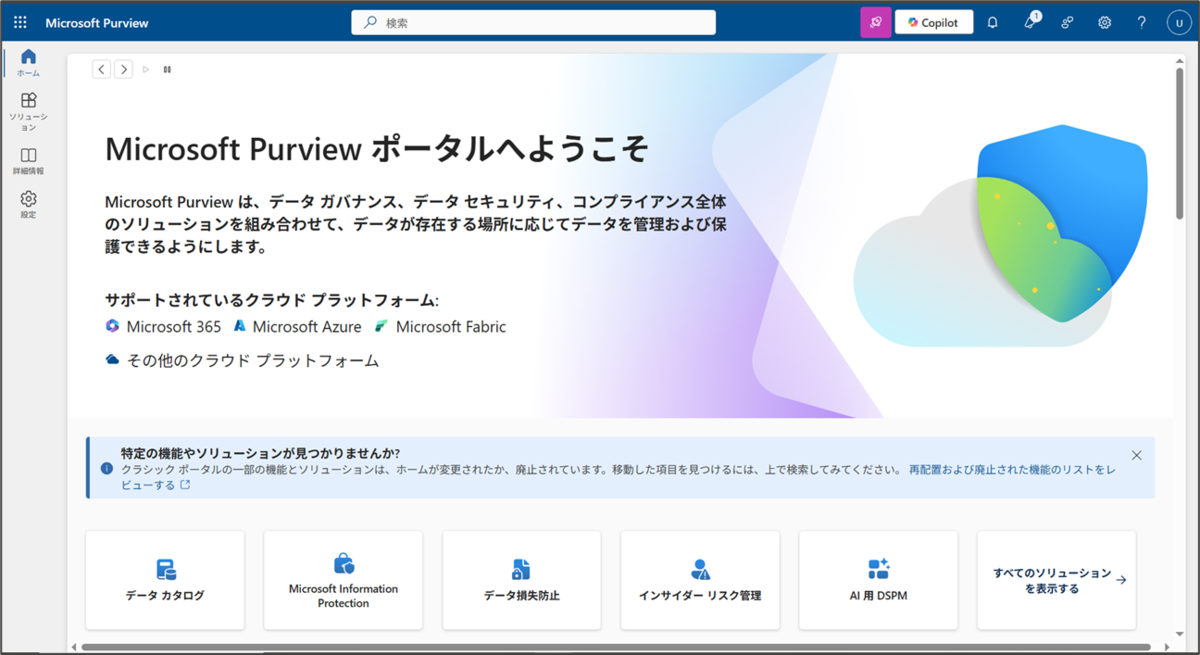This screenshot has height=655, width=1200.
Task: Click the horizontal scrollbar at bottom
Action: pyautogui.click(x=616, y=647)
